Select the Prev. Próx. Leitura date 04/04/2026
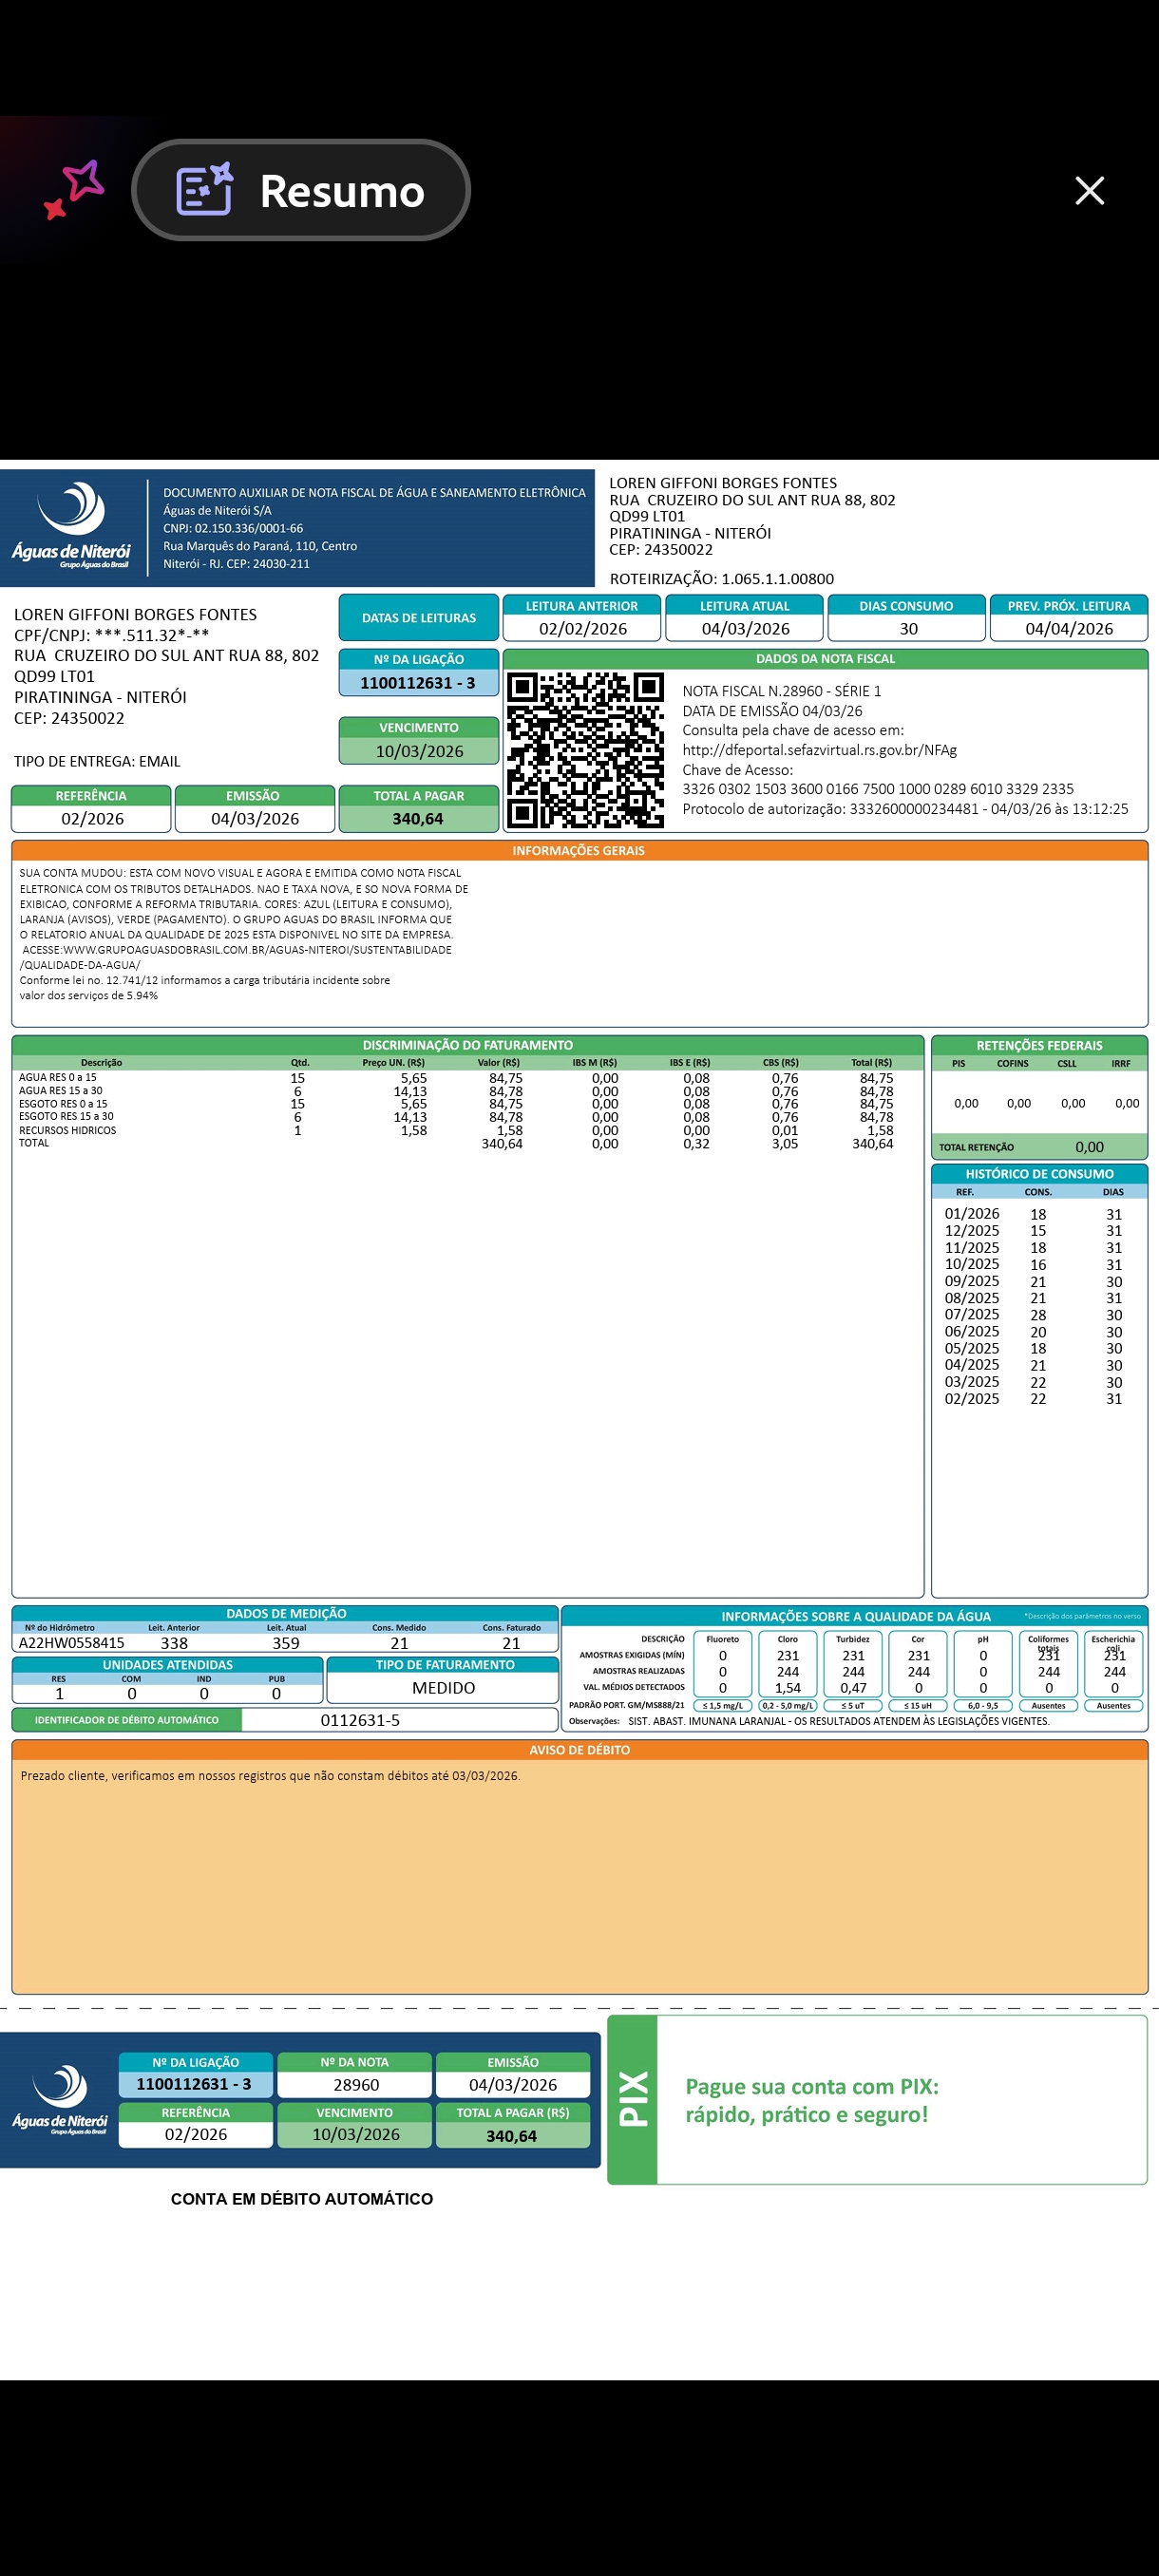 pyautogui.click(x=1068, y=629)
